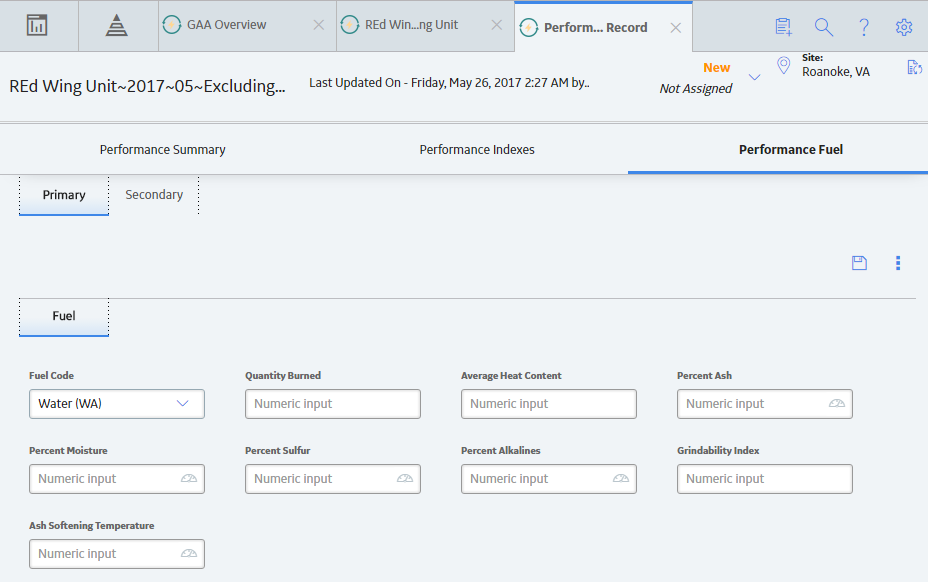
Task: Click the REd Win...ng Unit tab icon
Action: (350, 25)
